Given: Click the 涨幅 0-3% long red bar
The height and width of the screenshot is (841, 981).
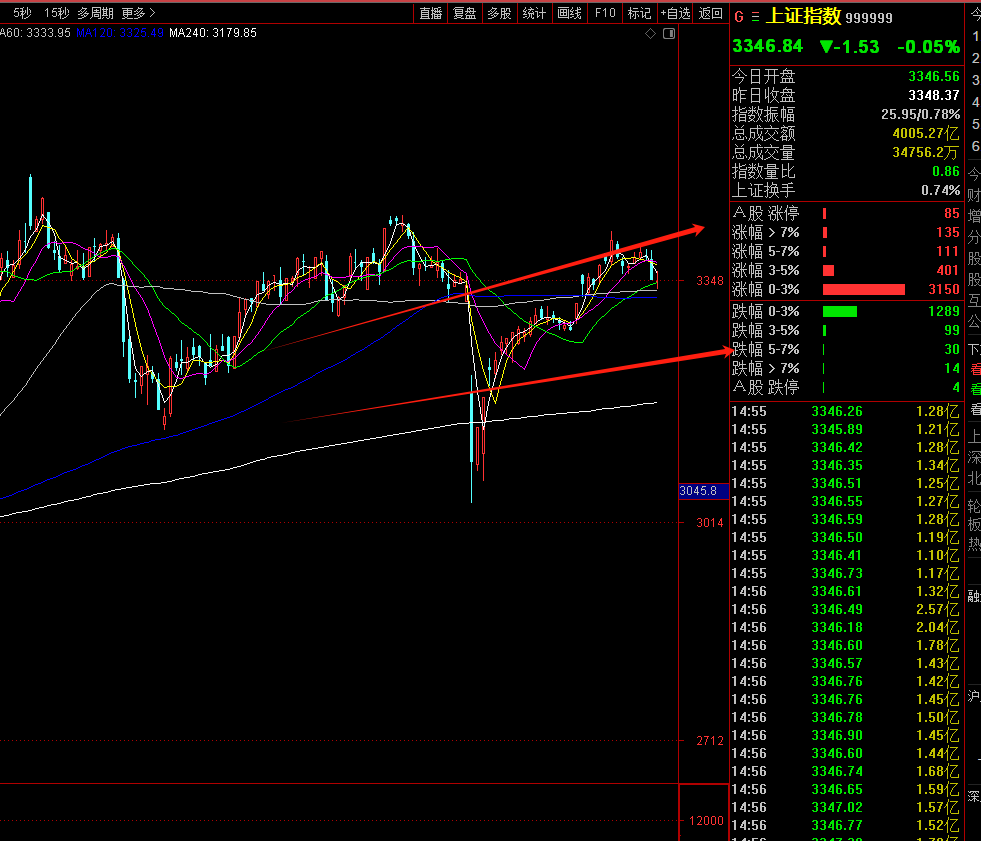Looking at the screenshot, I should point(863,289).
